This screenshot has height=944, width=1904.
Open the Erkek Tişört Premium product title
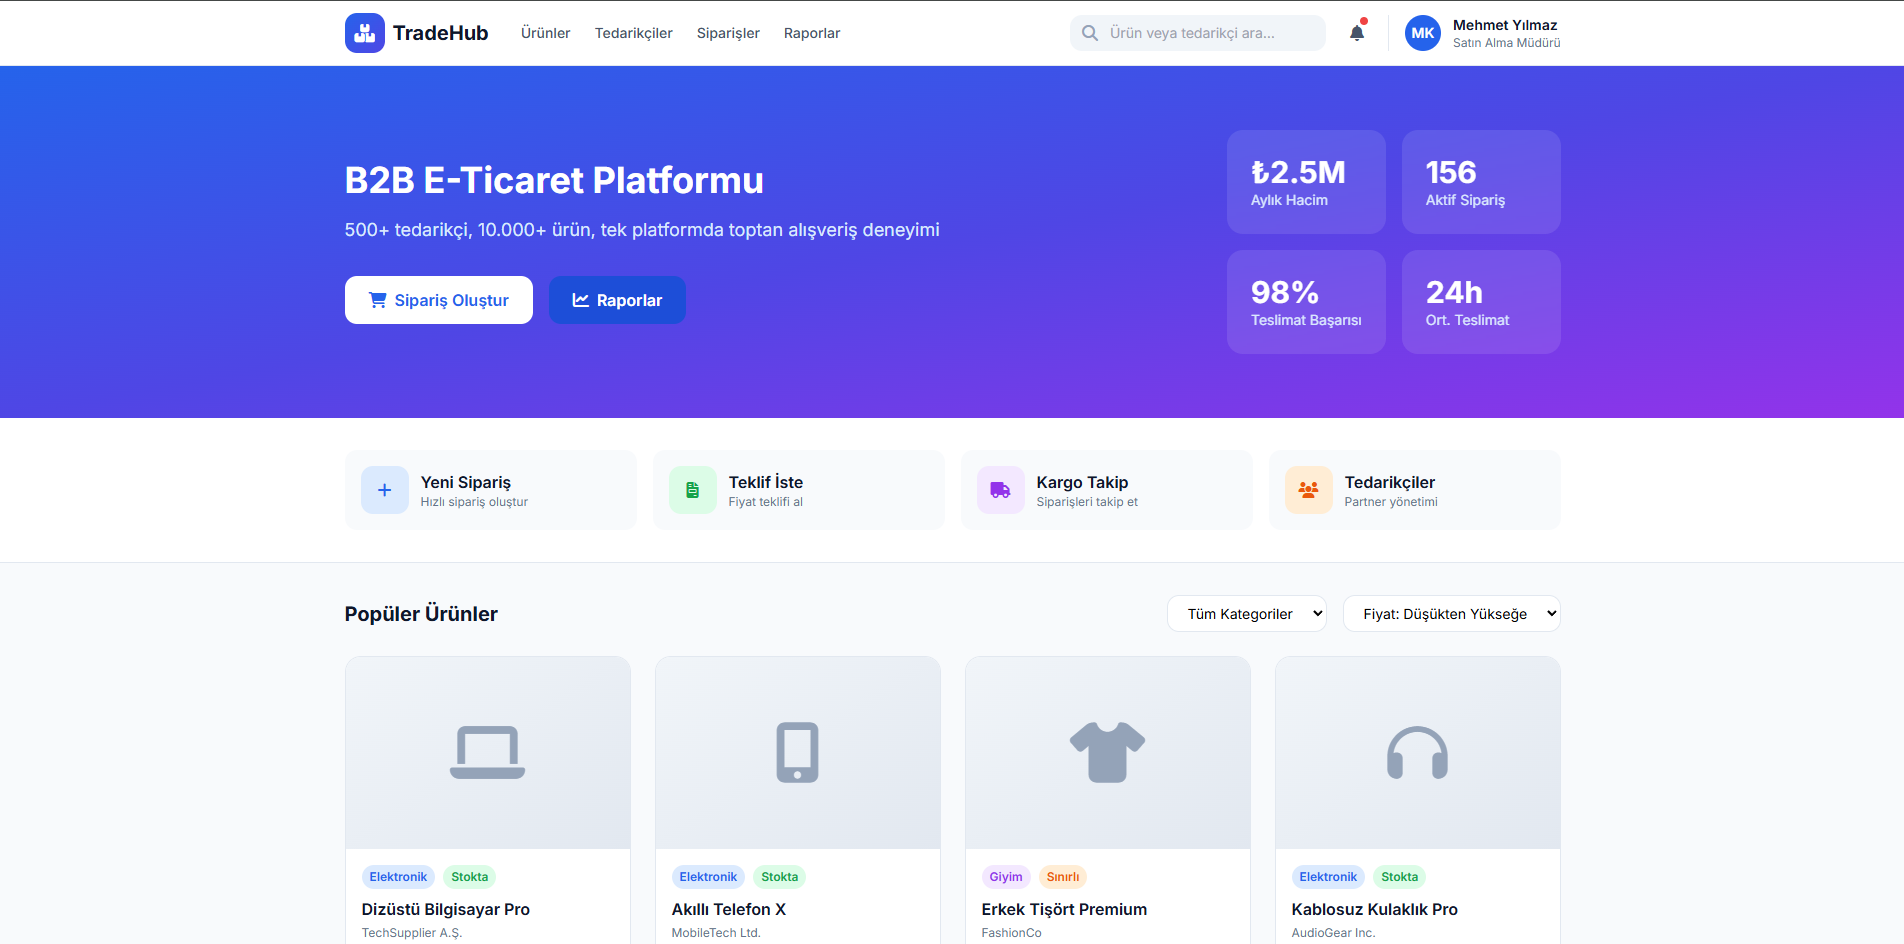tap(1064, 909)
